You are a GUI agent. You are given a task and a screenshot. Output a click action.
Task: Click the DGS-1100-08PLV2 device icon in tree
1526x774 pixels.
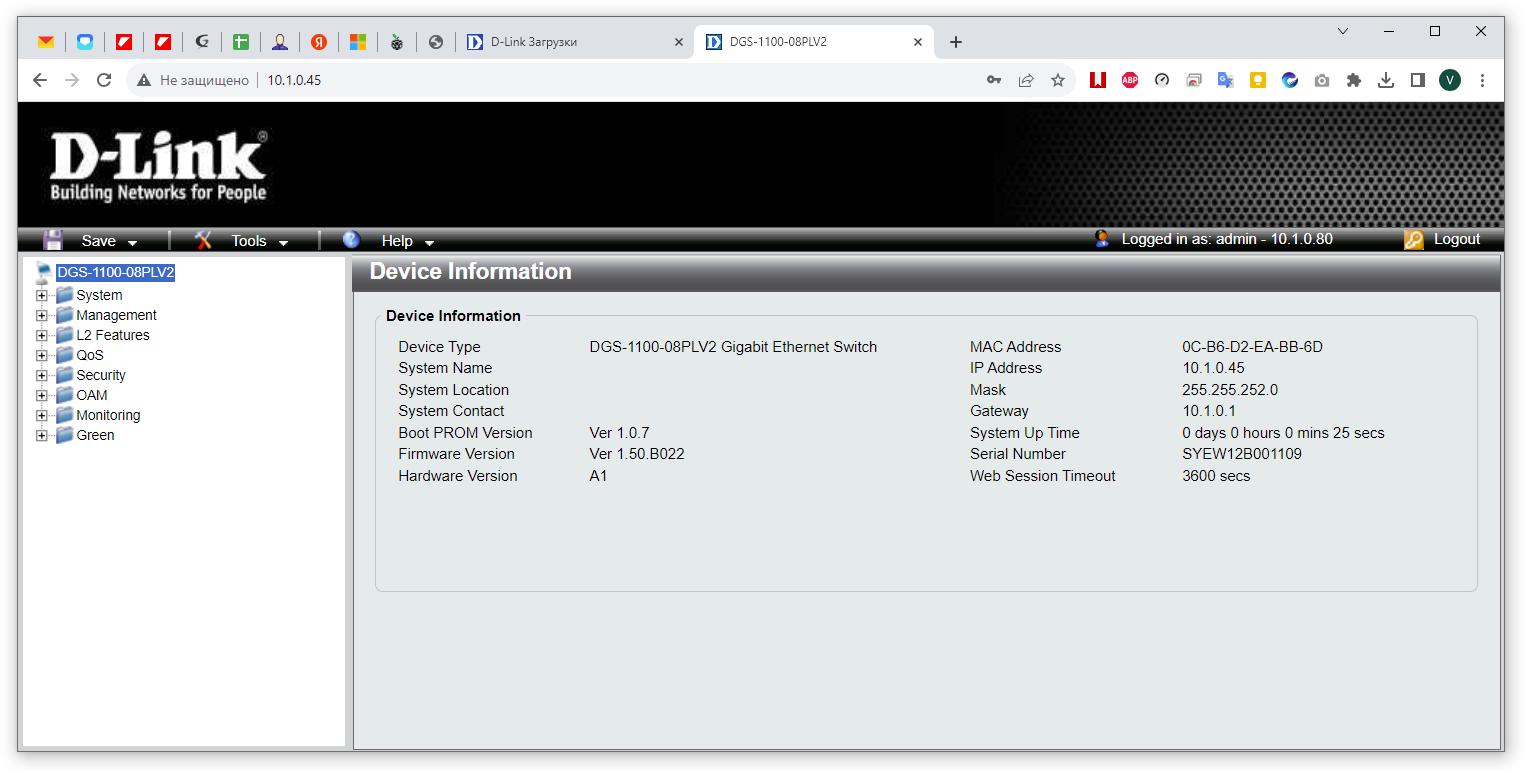tap(43, 272)
